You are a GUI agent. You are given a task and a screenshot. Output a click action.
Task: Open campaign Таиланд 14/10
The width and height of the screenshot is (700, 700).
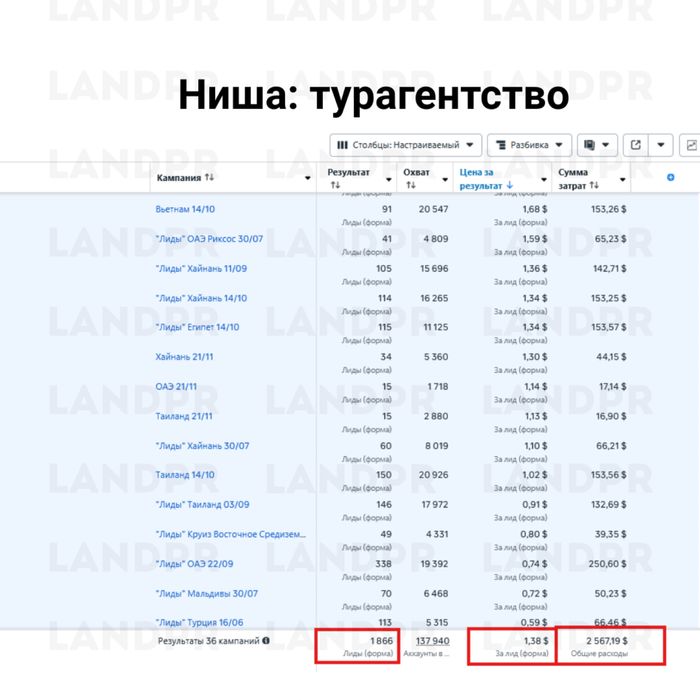pos(185,475)
